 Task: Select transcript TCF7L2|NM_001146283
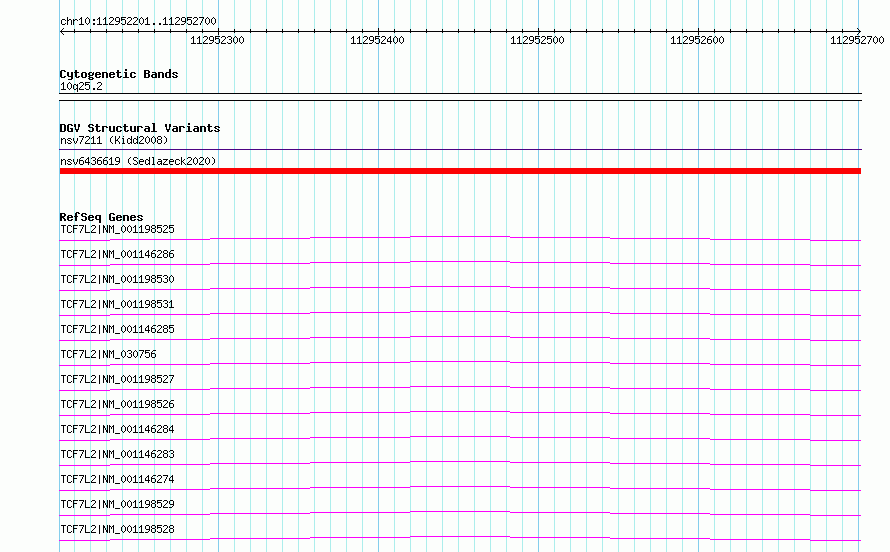pos(117,454)
